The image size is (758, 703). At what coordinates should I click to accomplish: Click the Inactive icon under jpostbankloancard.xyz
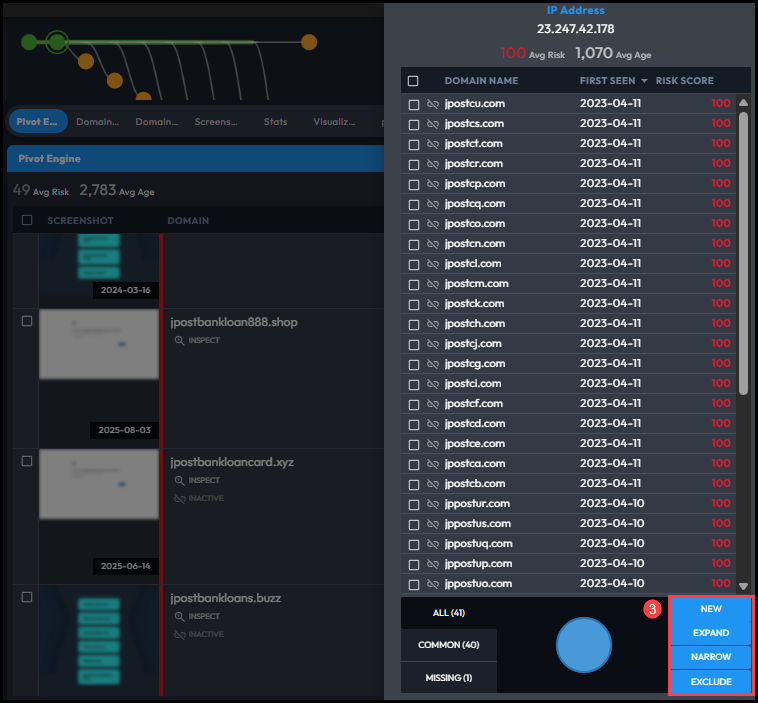tap(180, 498)
